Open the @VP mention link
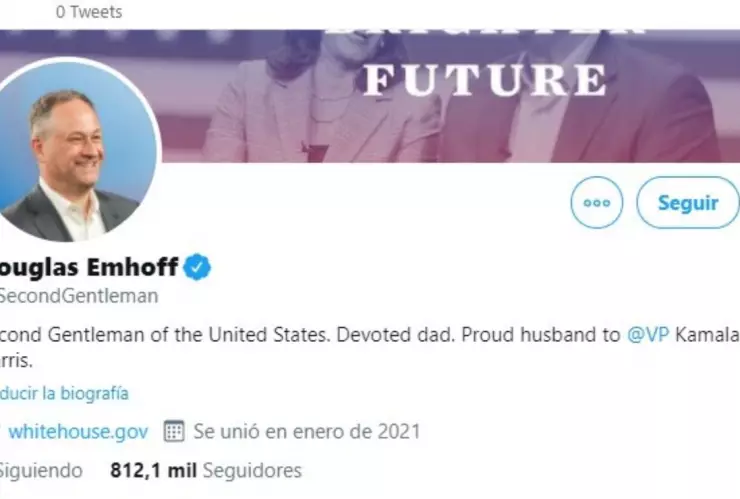The width and height of the screenshot is (740, 499). (x=647, y=335)
